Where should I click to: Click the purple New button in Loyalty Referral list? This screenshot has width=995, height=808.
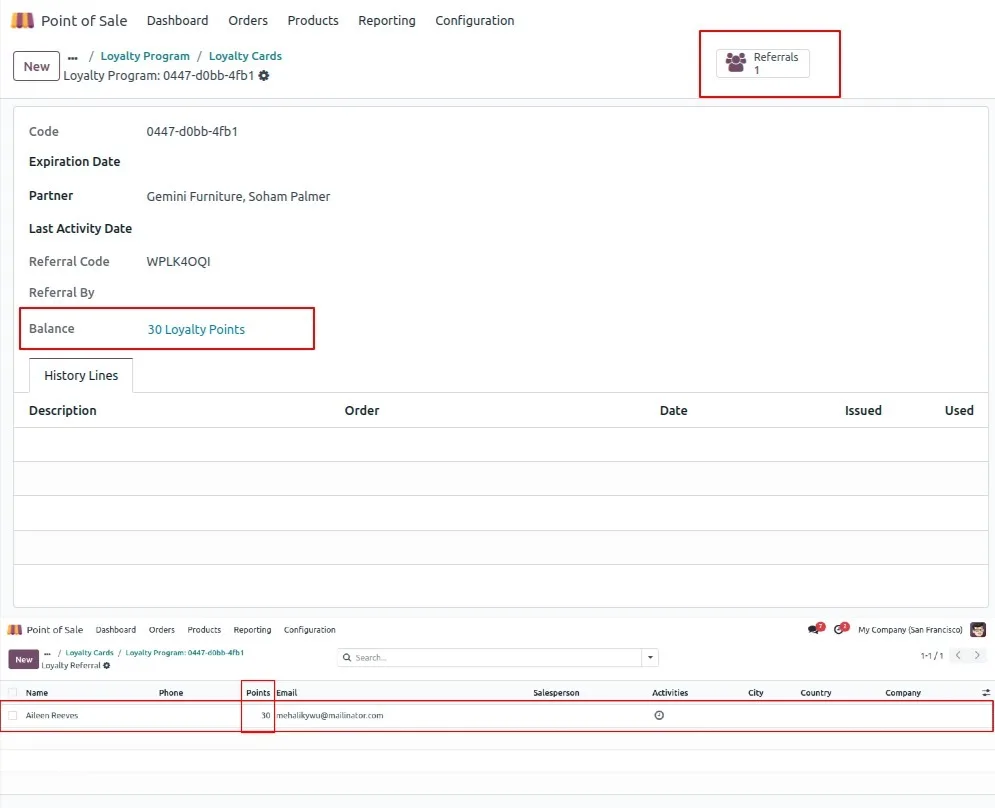(23, 659)
